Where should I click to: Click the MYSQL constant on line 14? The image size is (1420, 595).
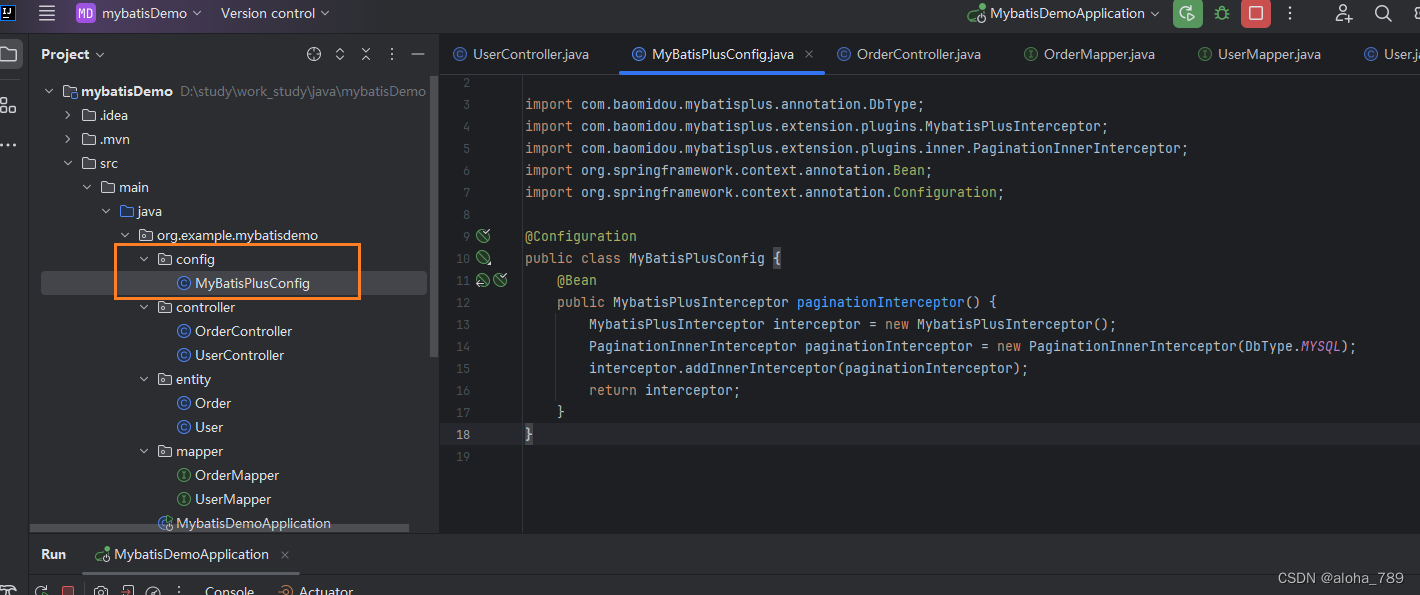click(x=1320, y=346)
